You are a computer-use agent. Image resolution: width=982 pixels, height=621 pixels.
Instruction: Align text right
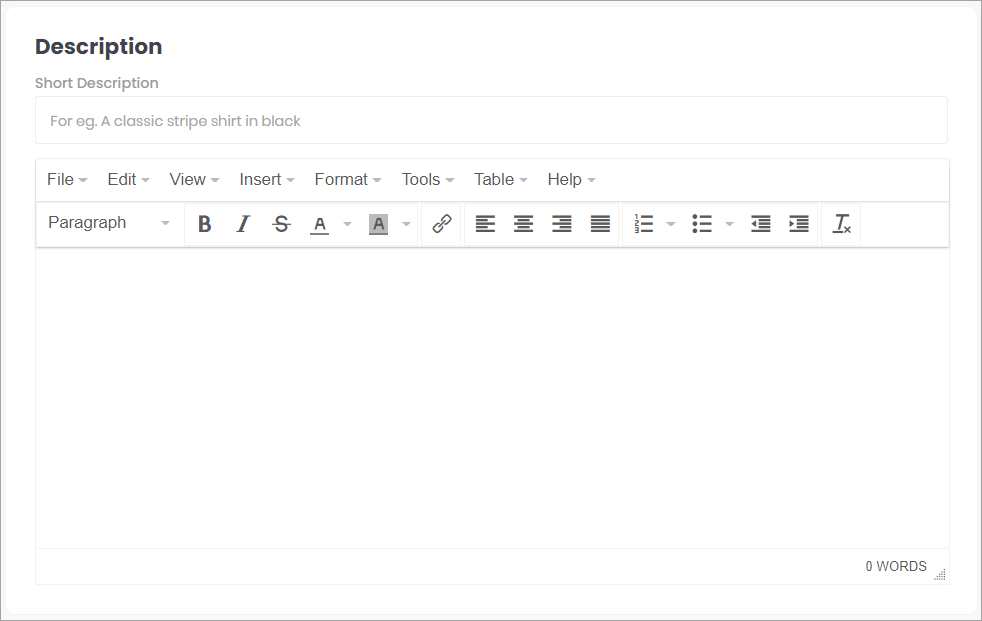[x=562, y=224]
